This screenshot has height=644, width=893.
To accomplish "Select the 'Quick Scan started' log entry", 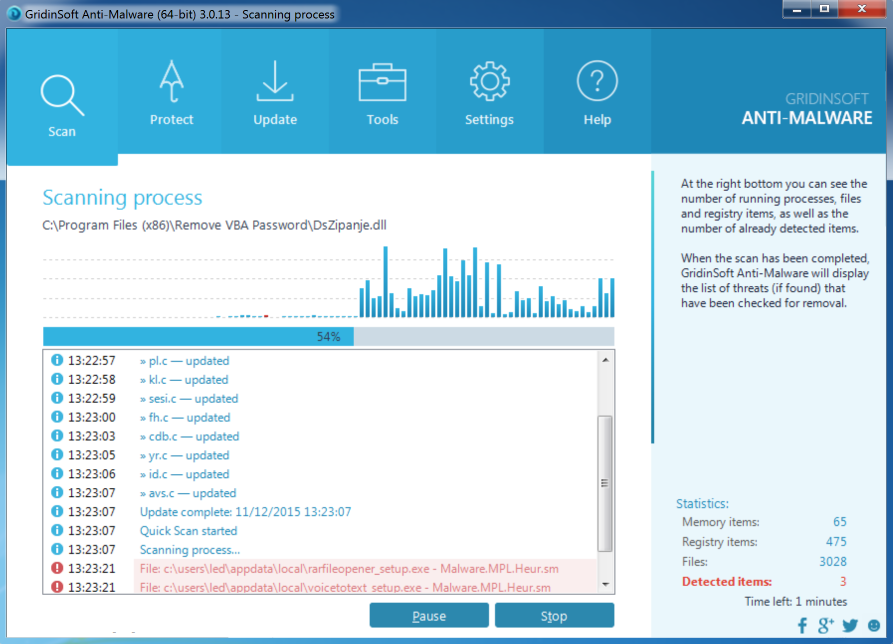I will [321, 531].
